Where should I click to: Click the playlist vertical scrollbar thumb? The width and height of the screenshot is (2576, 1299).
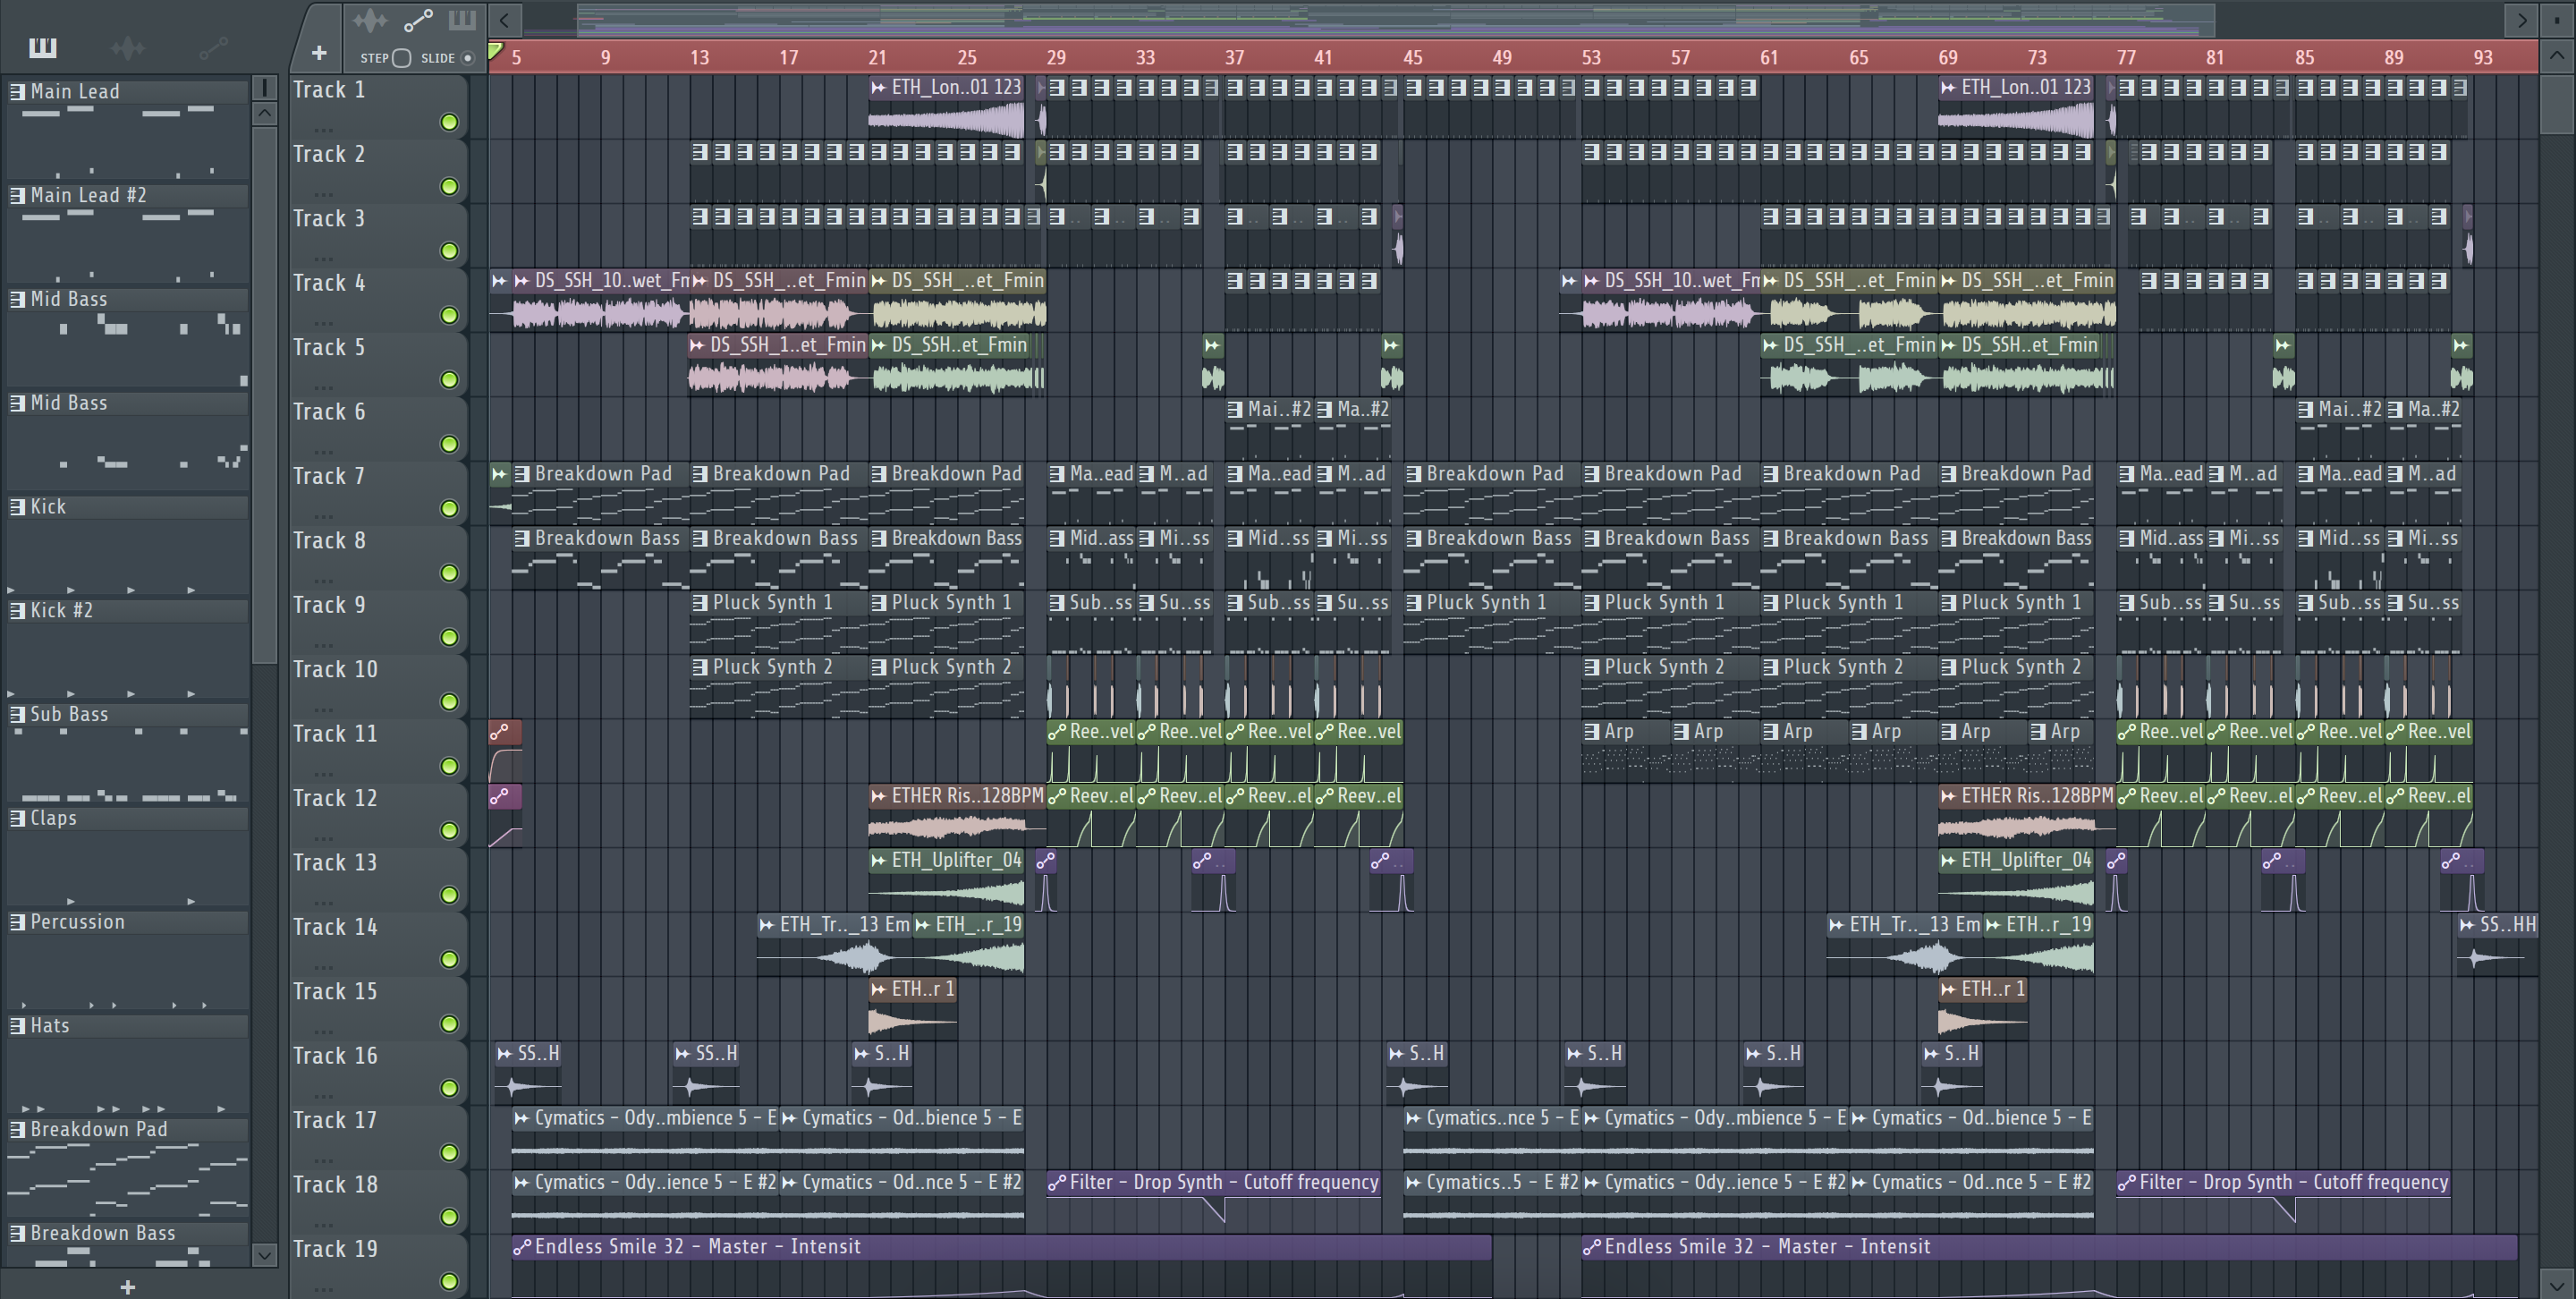tap(2557, 103)
